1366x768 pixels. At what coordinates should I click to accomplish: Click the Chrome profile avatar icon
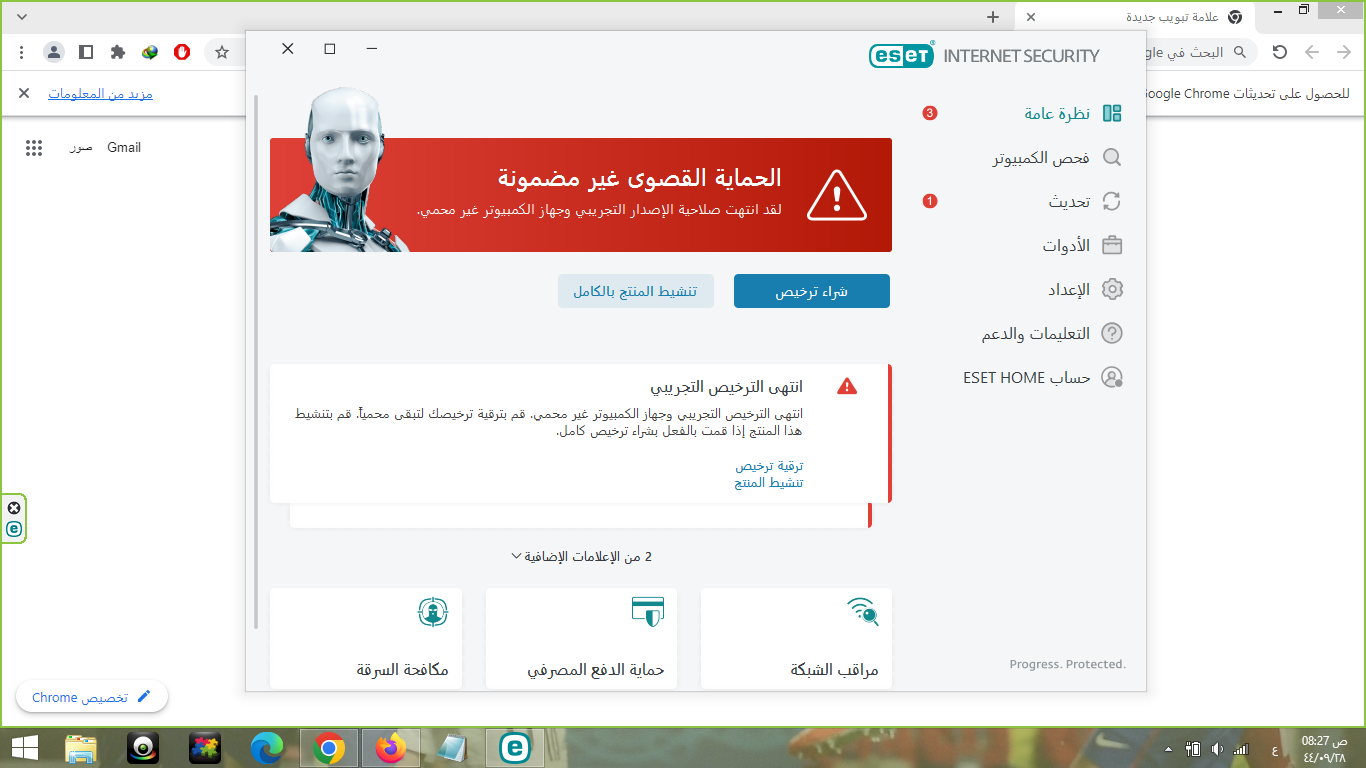54,51
